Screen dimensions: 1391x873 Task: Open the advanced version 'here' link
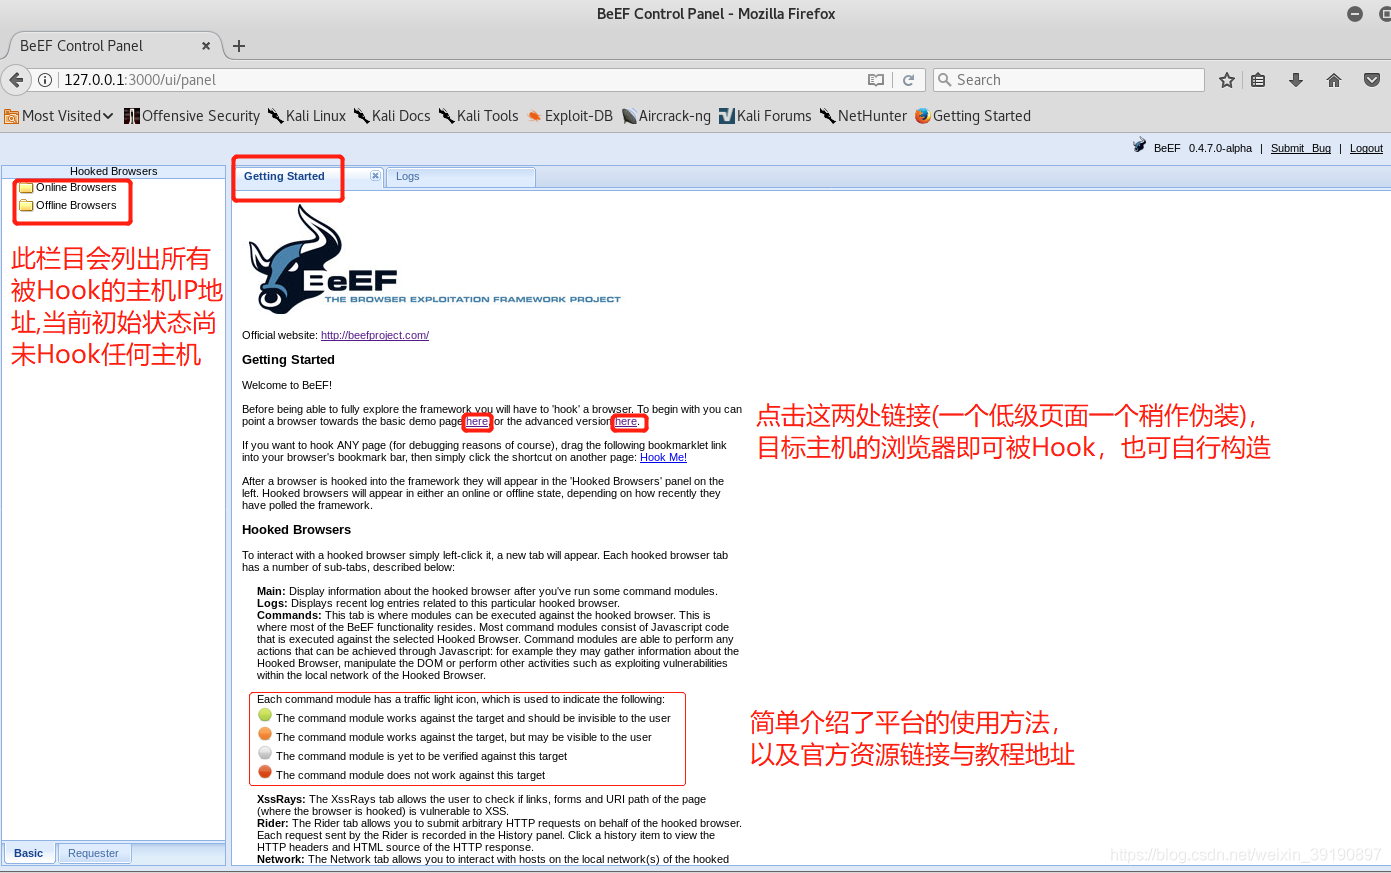pyautogui.click(x=626, y=421)
